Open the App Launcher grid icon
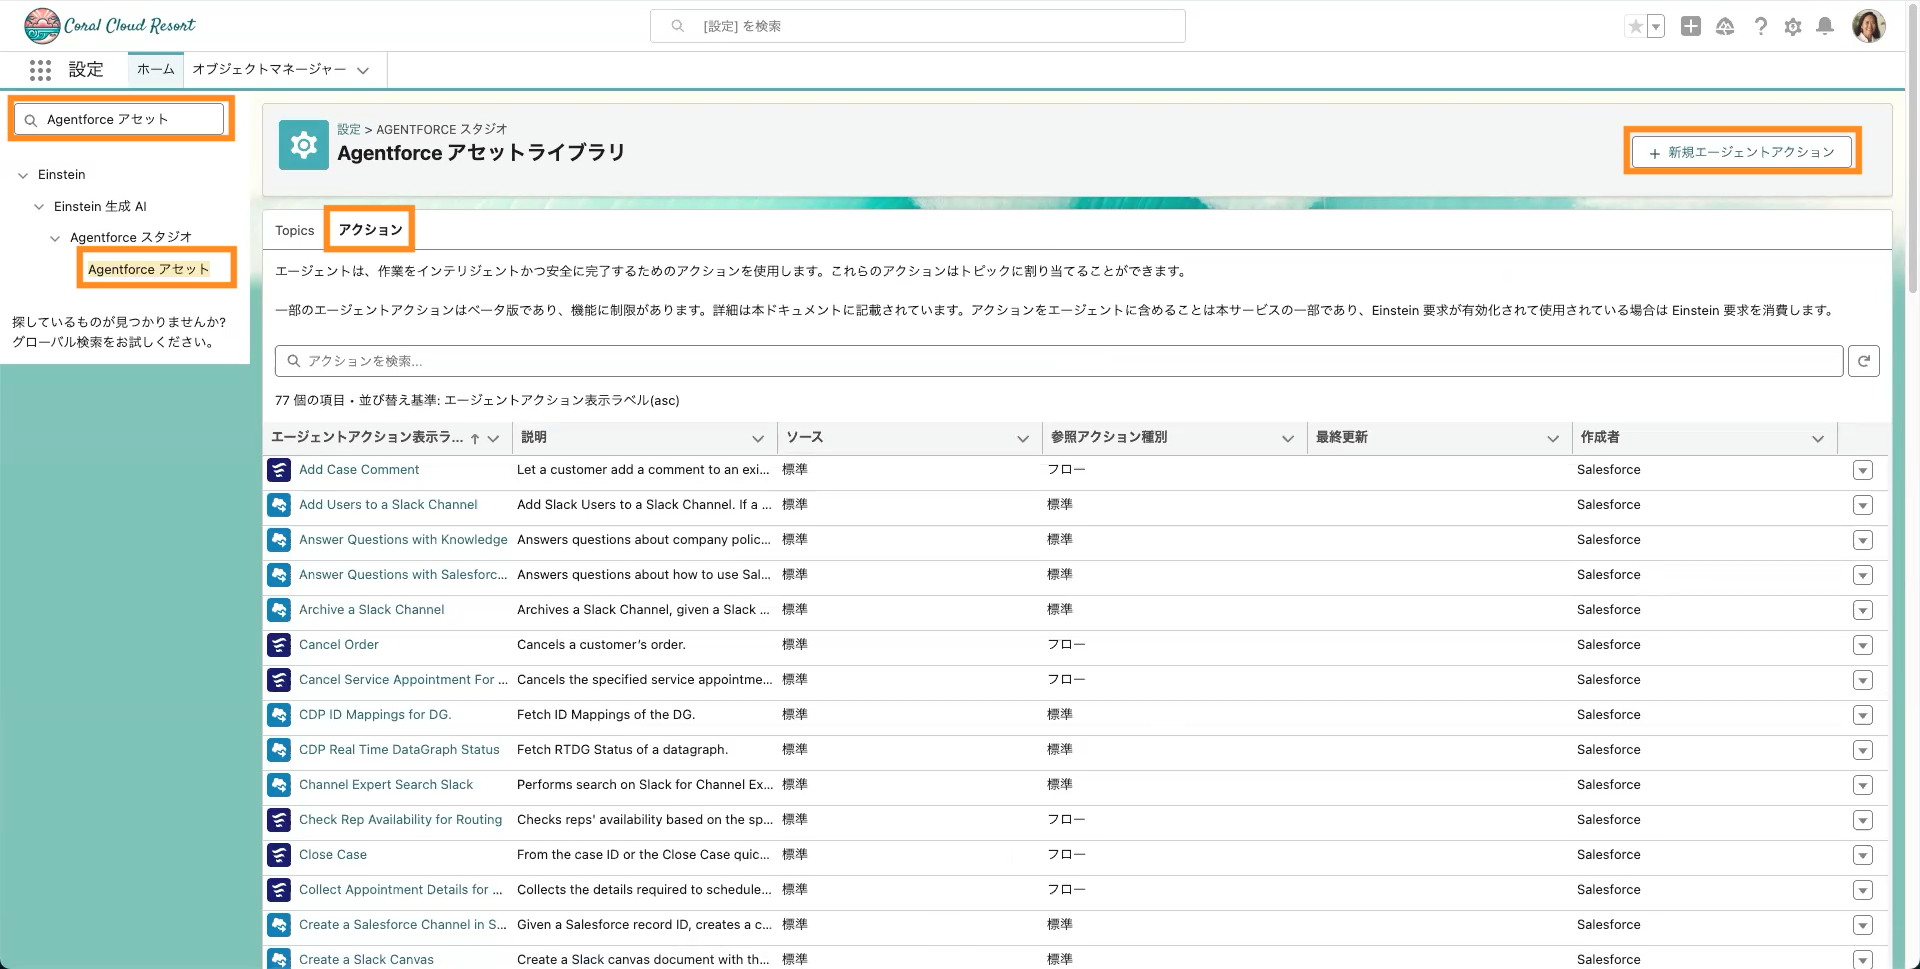Screen dimensions: 1920x969 (x=40, y=70)
